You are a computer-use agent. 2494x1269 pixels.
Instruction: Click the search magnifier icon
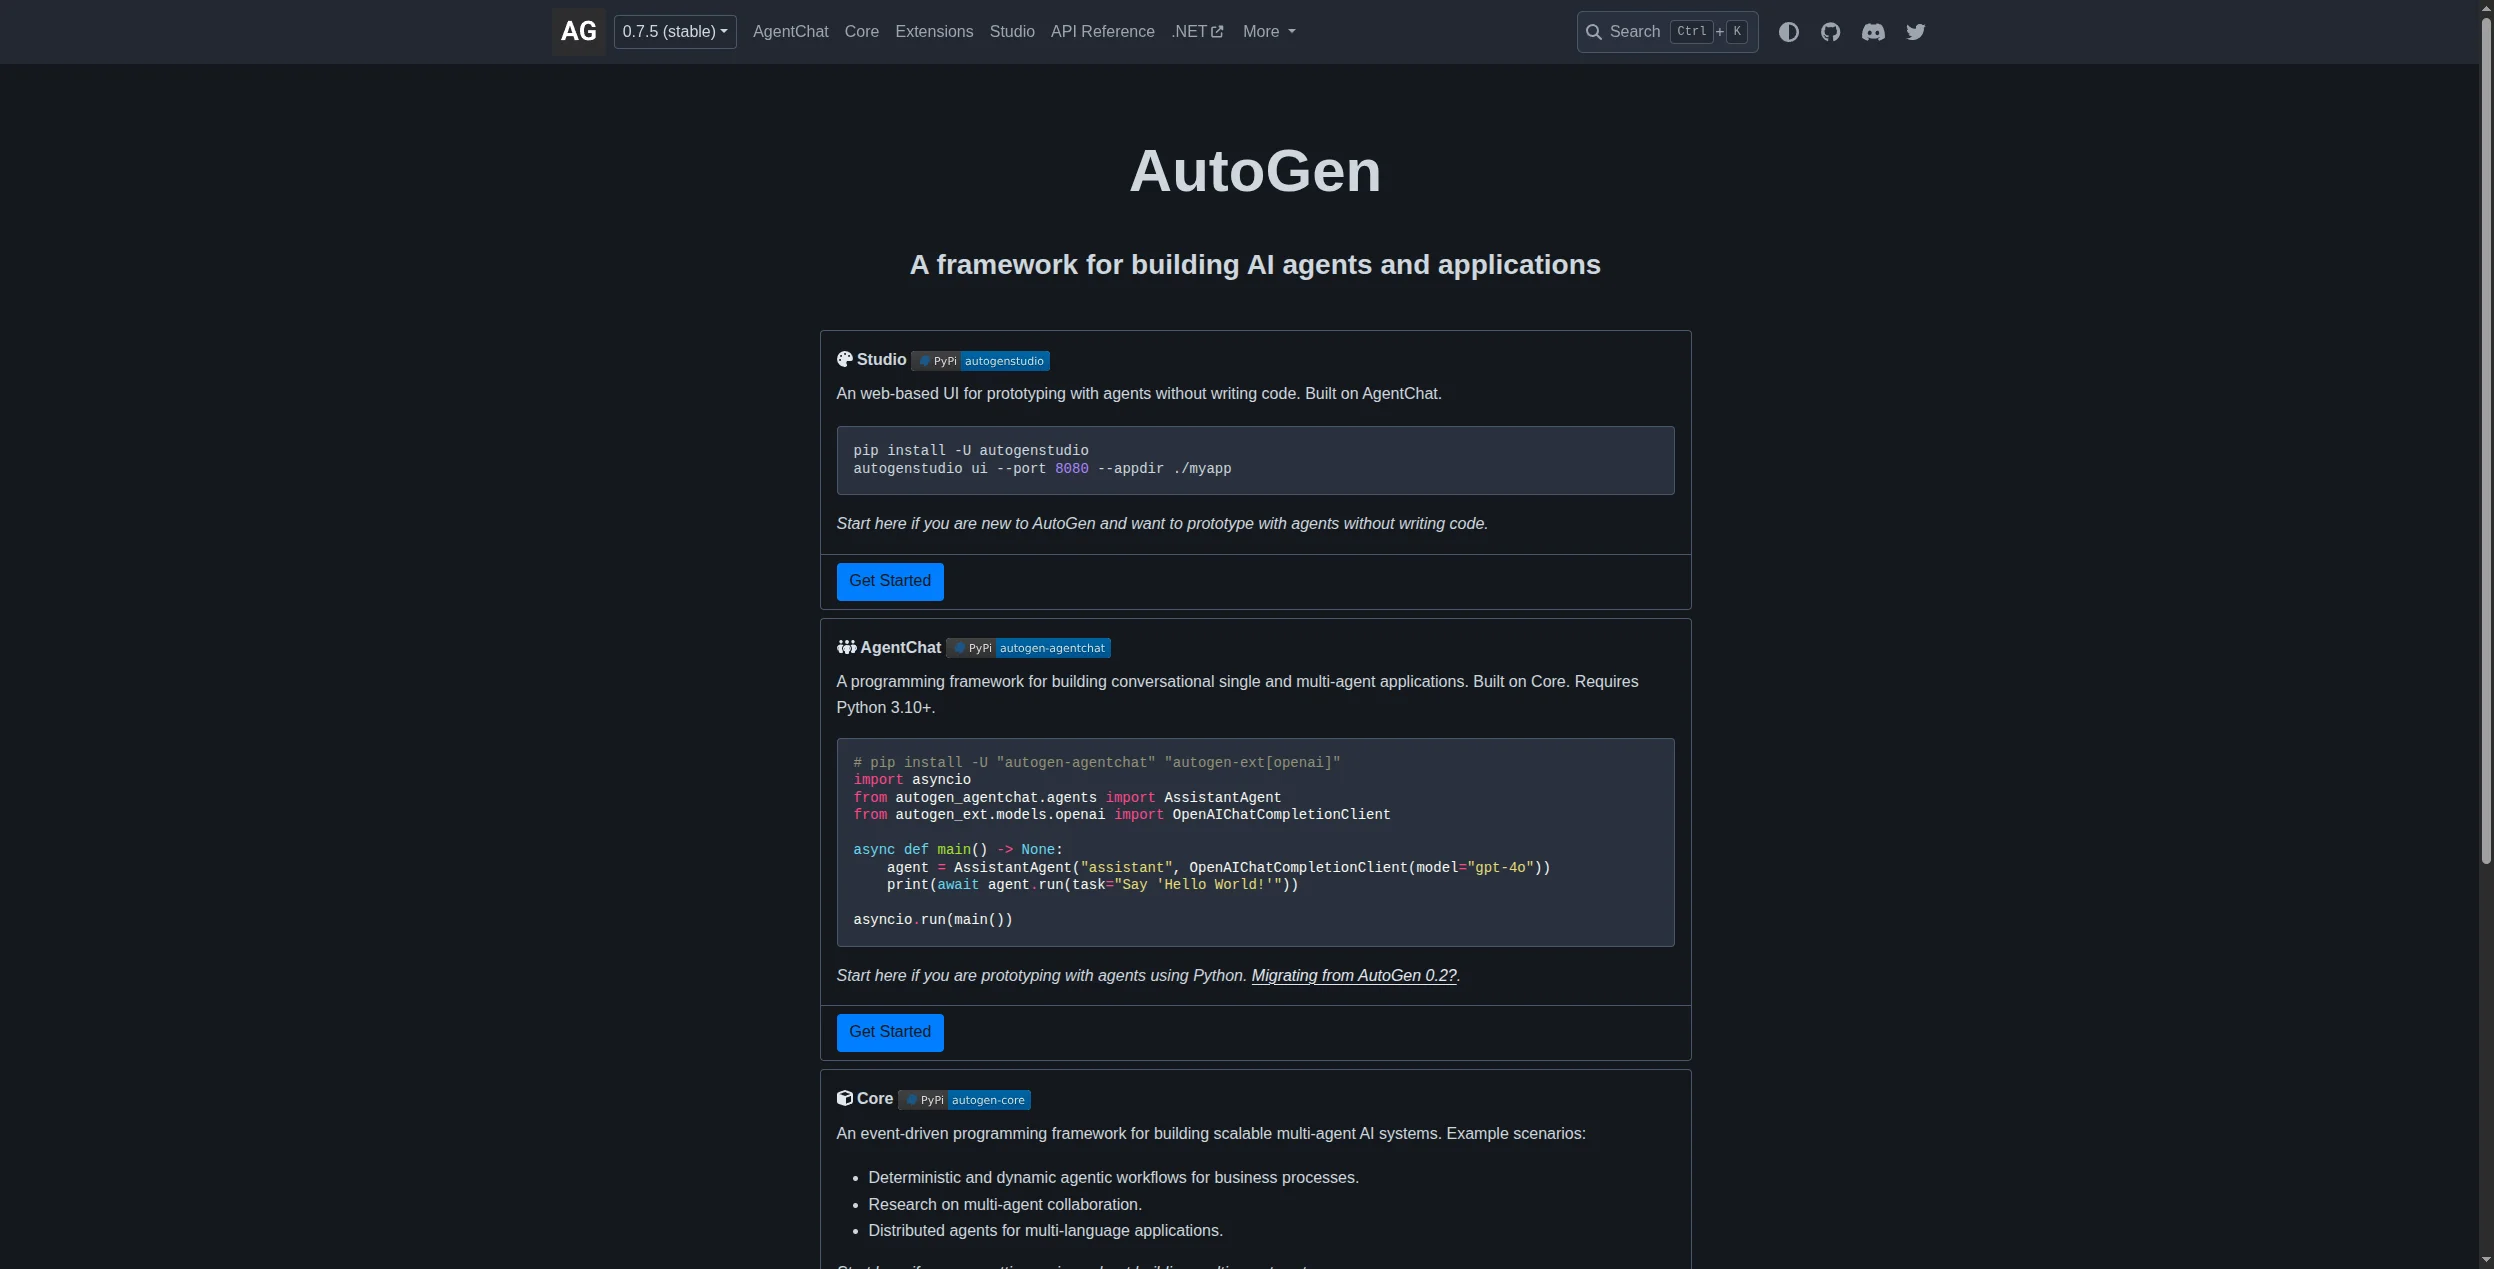point(1594,32)
